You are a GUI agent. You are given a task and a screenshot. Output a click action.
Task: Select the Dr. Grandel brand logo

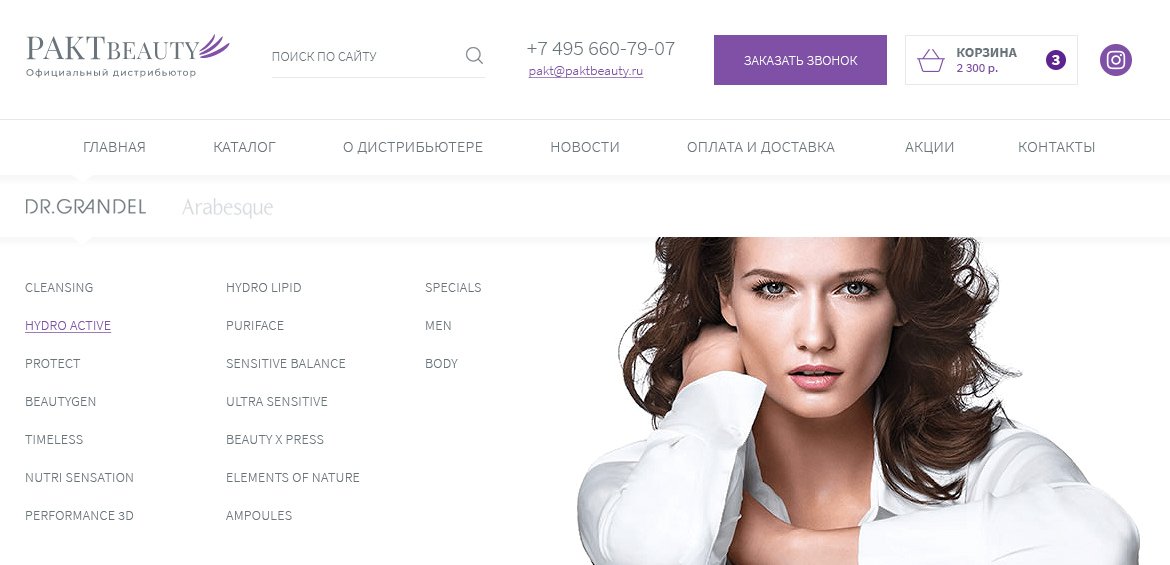click(86, 207)
